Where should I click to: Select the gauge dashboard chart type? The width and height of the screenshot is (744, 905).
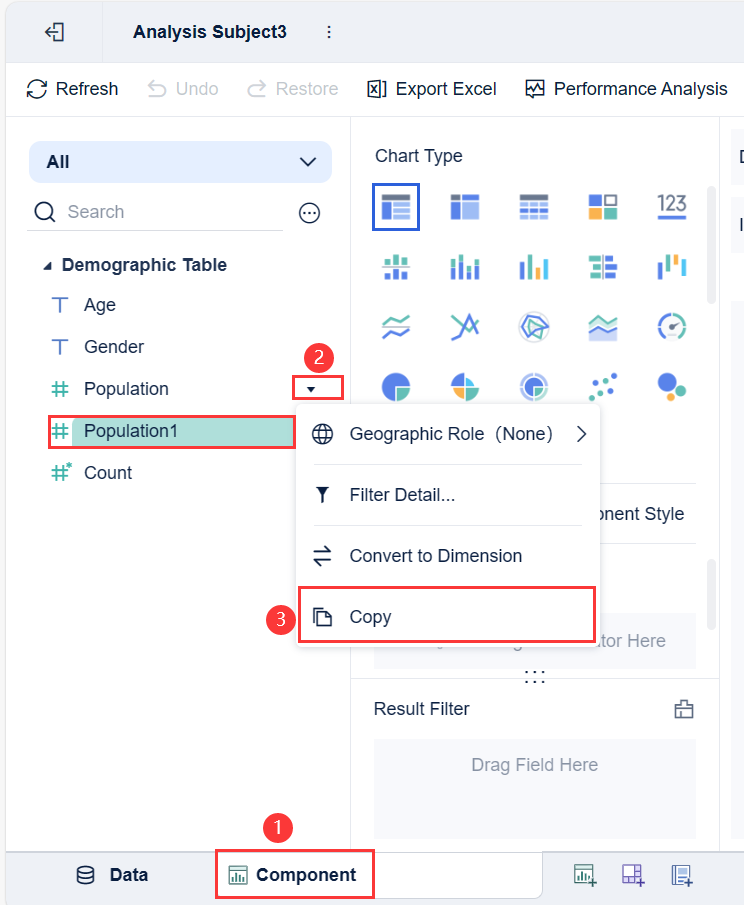[672, 326]
